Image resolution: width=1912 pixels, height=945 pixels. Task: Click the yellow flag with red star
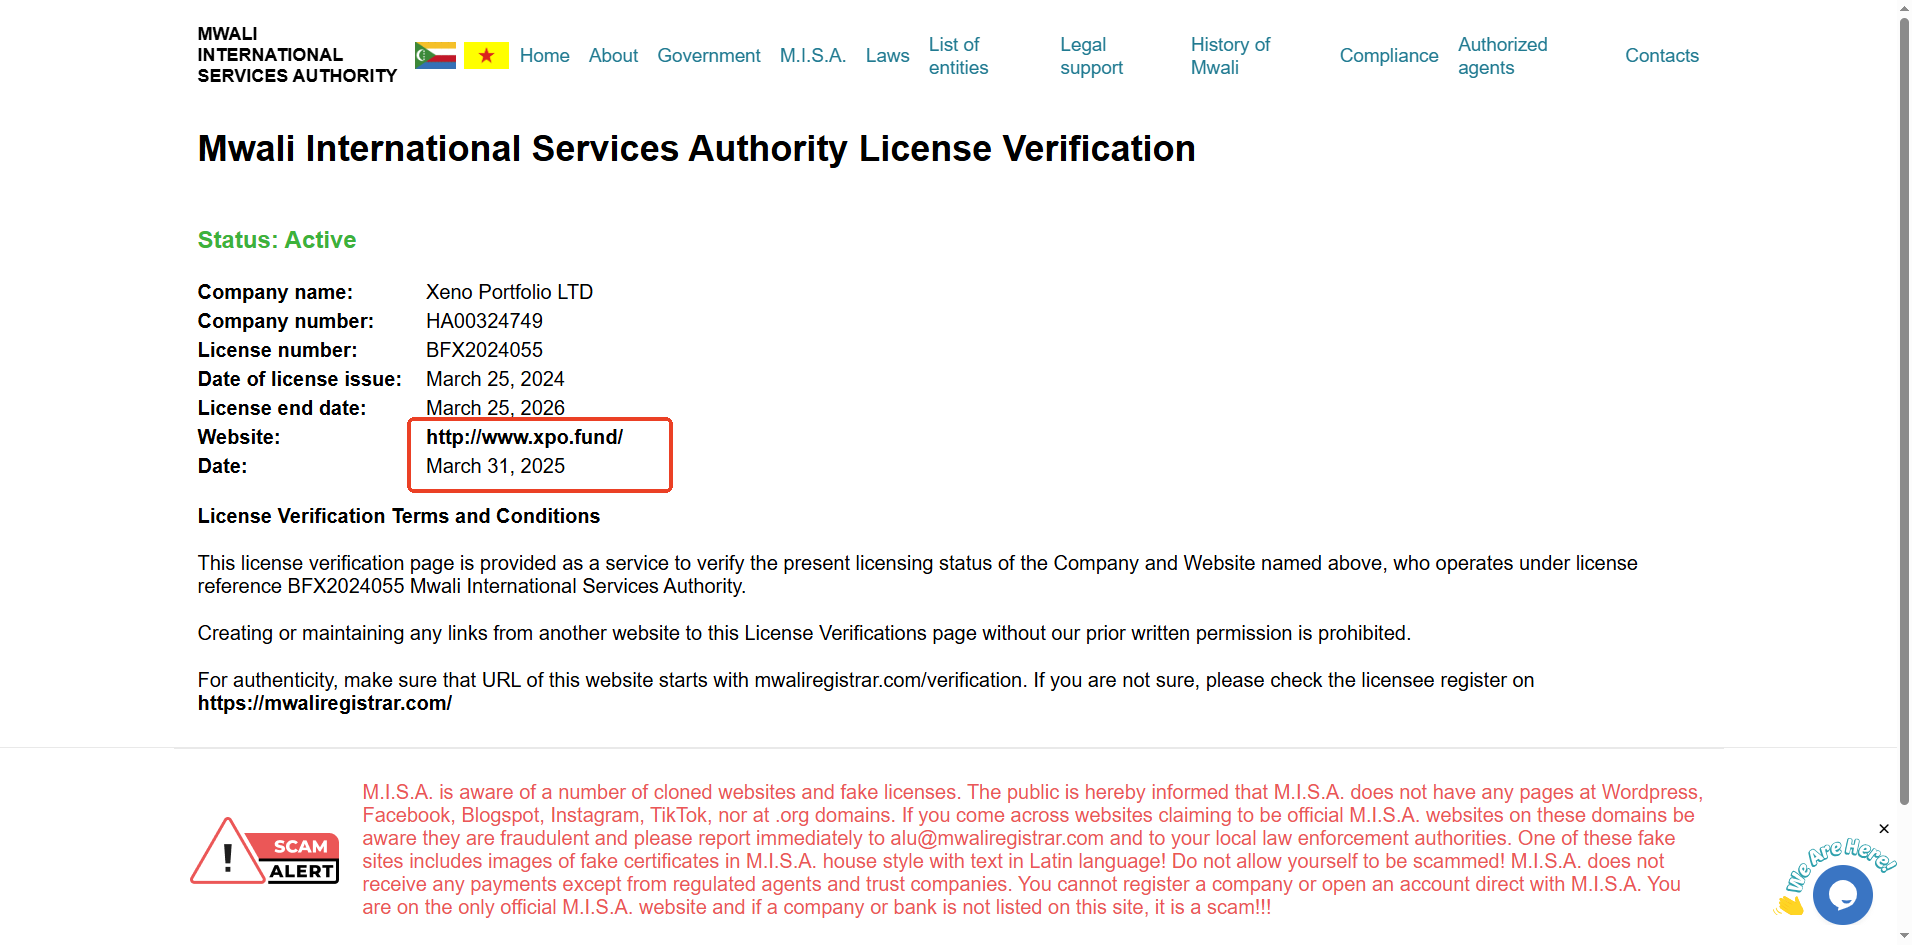[x=486, y=55]
